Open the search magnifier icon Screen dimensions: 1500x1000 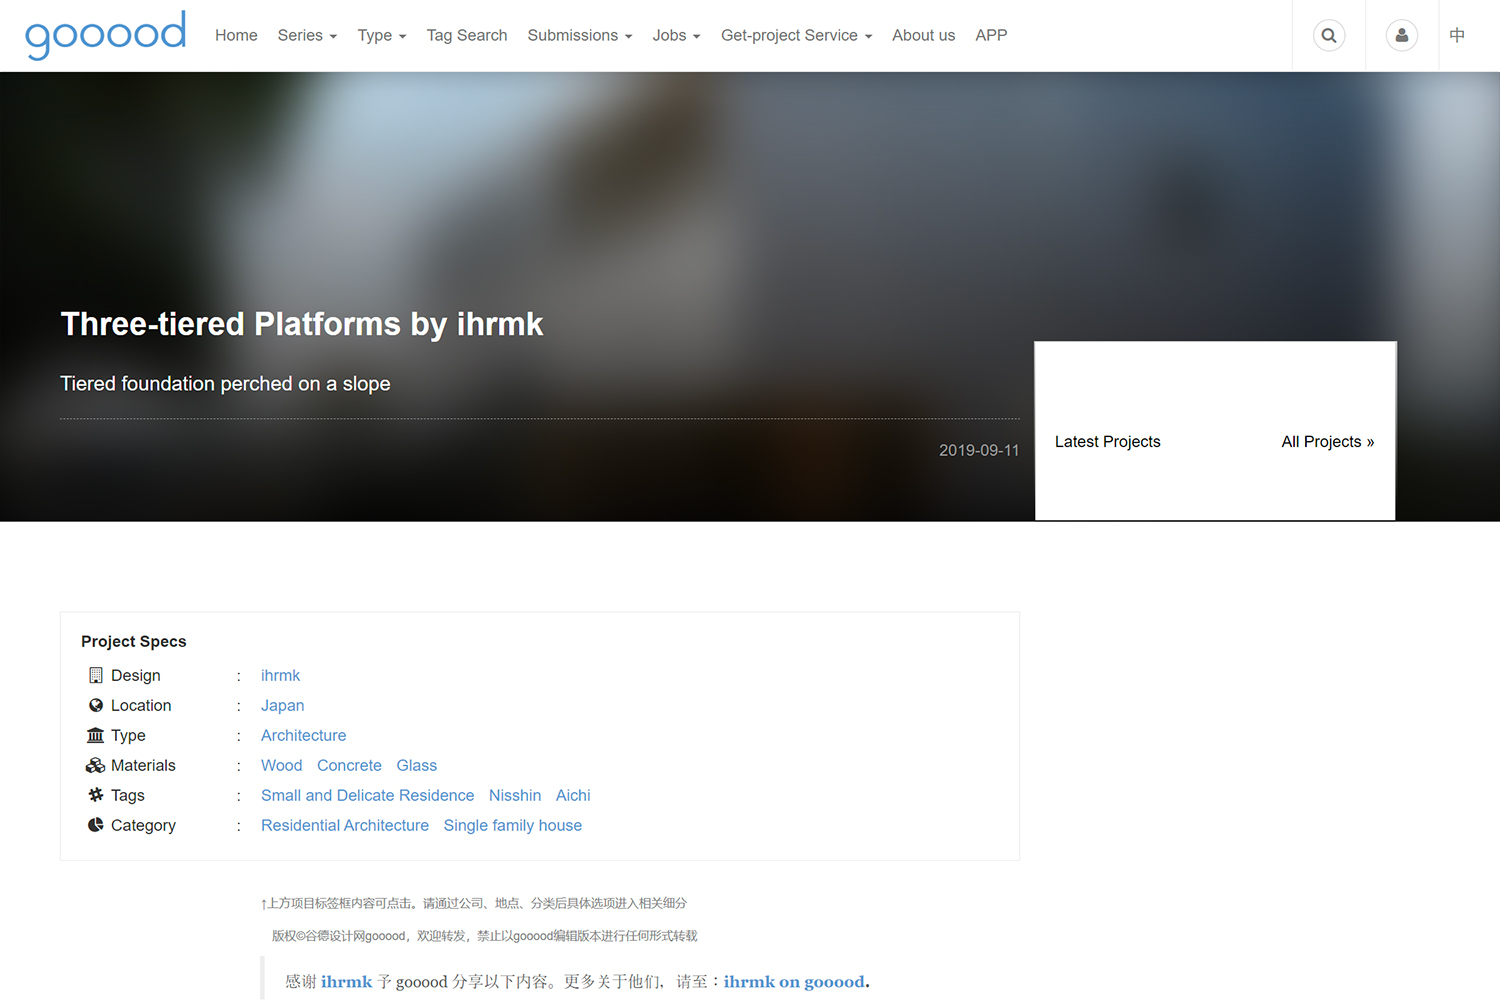[x=1328, y=36]
